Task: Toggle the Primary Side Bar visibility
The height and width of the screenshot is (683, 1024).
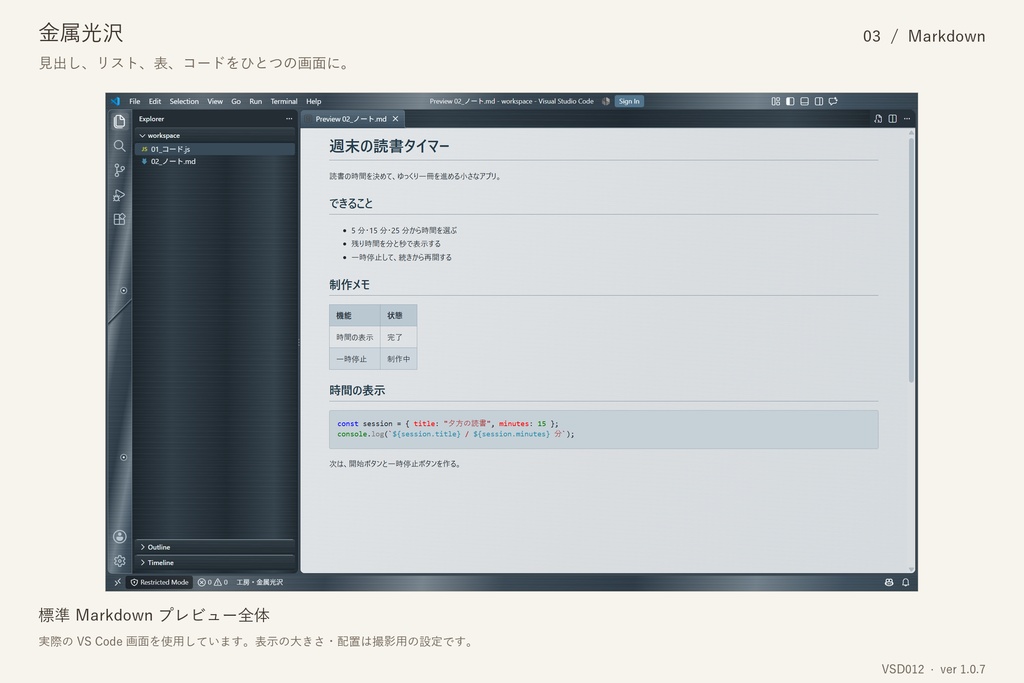Action: (x=790, y=101)
